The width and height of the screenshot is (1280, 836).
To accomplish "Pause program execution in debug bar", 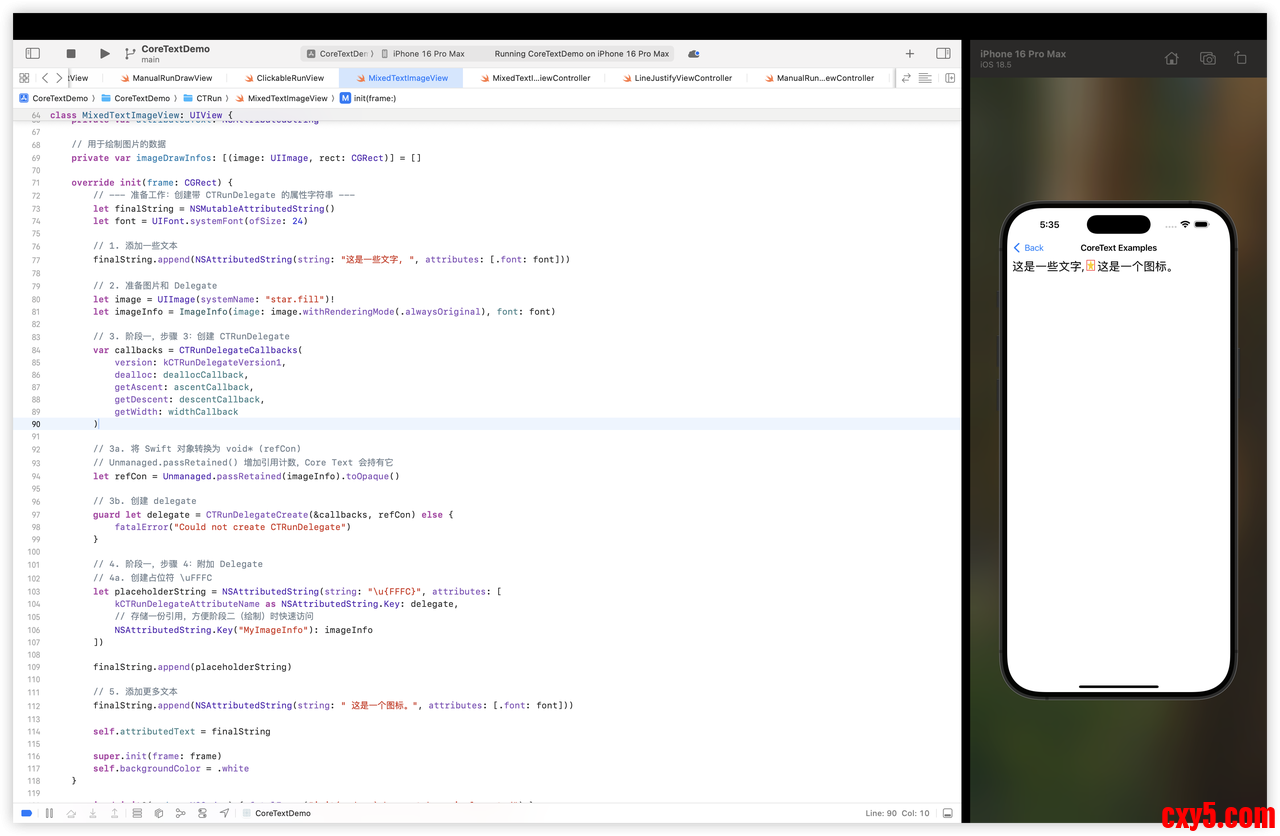I will (x=49, y=813).
